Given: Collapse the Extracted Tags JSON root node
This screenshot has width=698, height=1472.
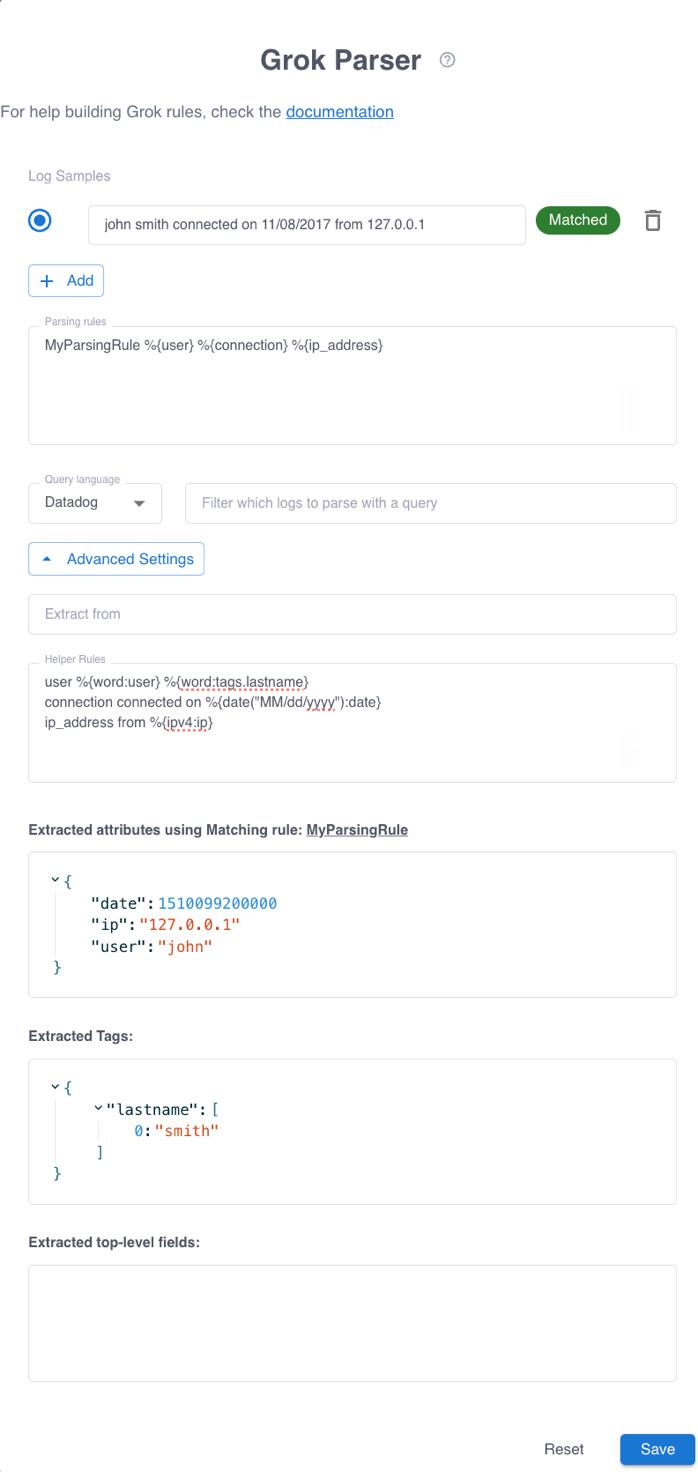Looking at the screenshot, I should 57,1087.
